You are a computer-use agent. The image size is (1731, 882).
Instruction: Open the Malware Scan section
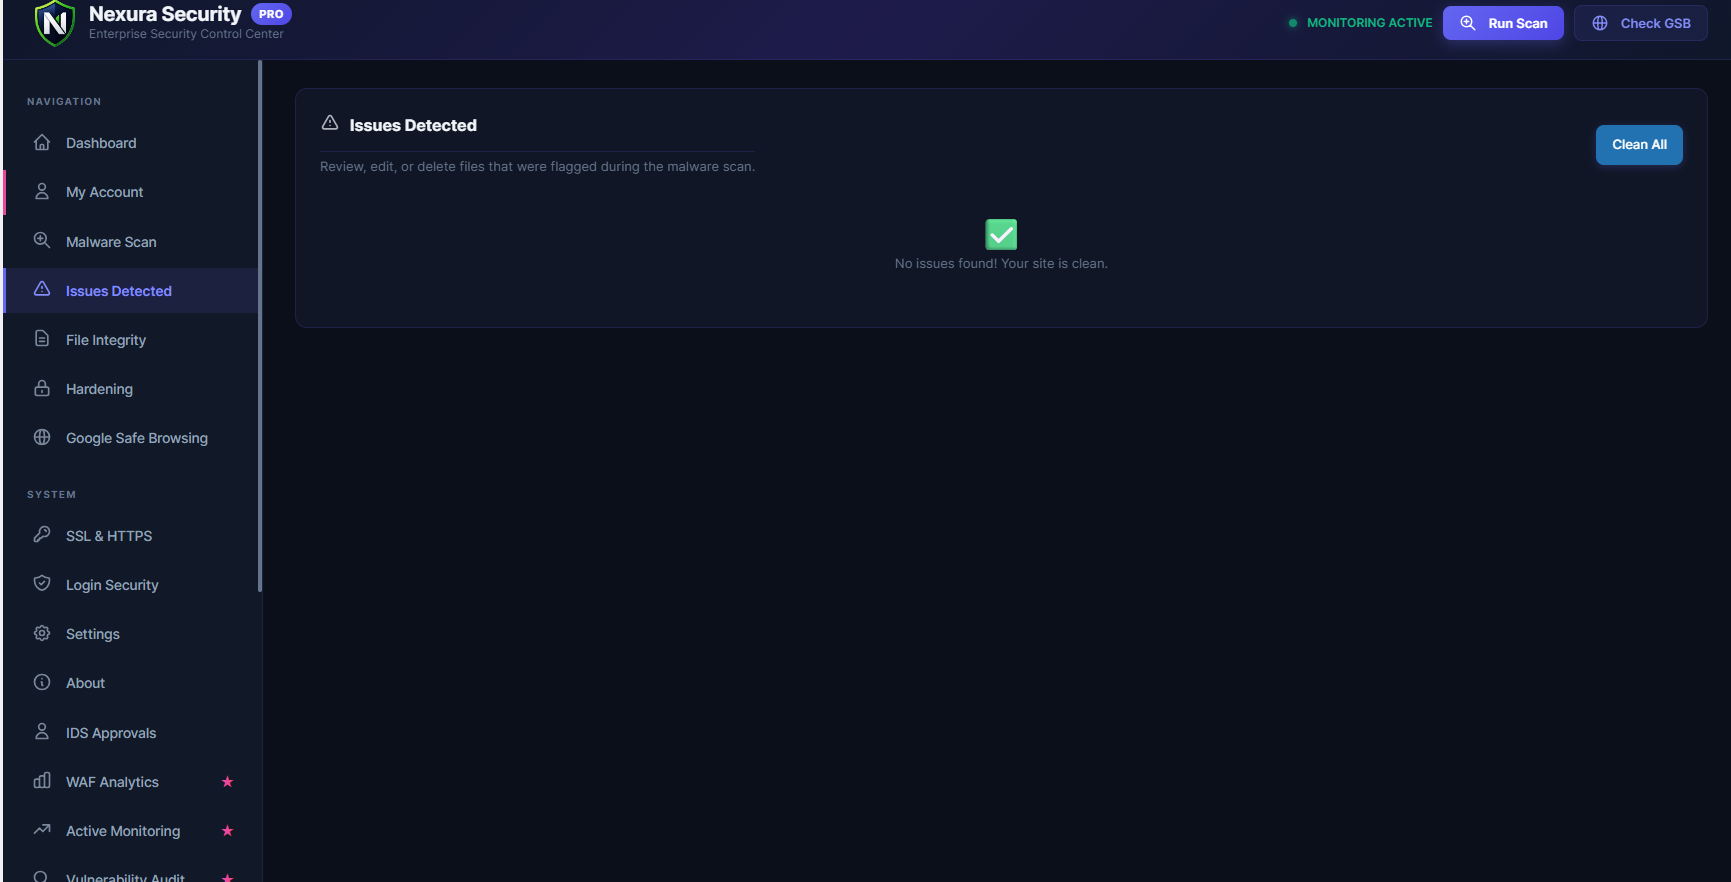tap(131, 242)
